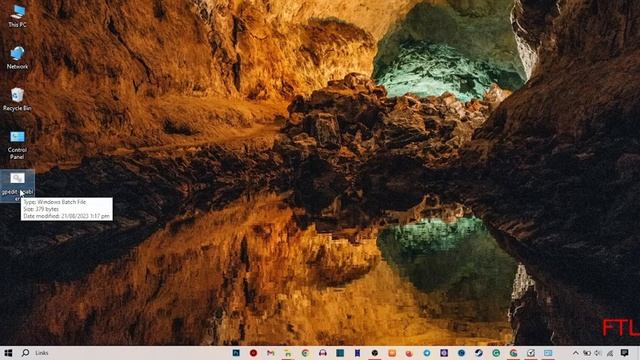Select the Recycle Bin desktop icon
The height and width of the screenshot is (360, 640).
coord(17,99)
